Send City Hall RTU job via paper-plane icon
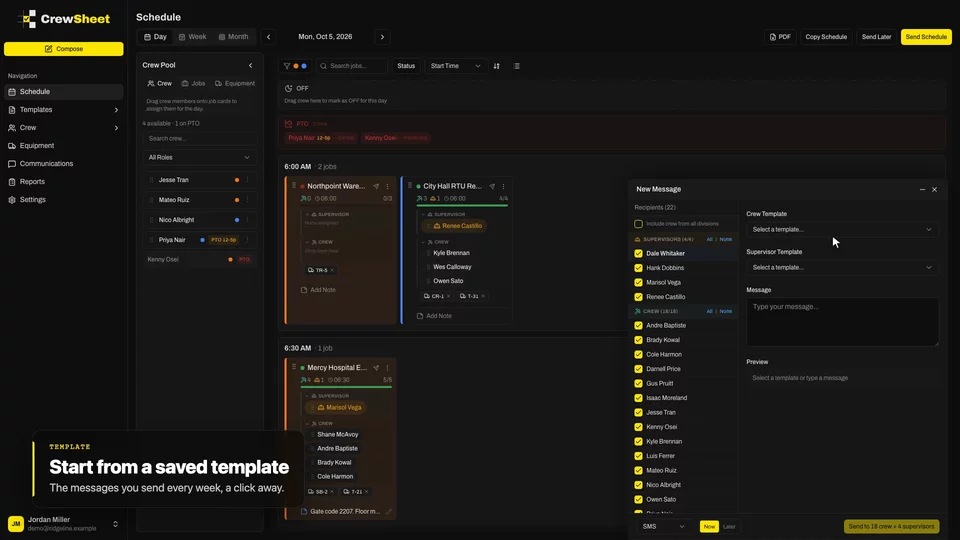Image resolution: width=960 pixels, height=540 pixels. [492, 186]
